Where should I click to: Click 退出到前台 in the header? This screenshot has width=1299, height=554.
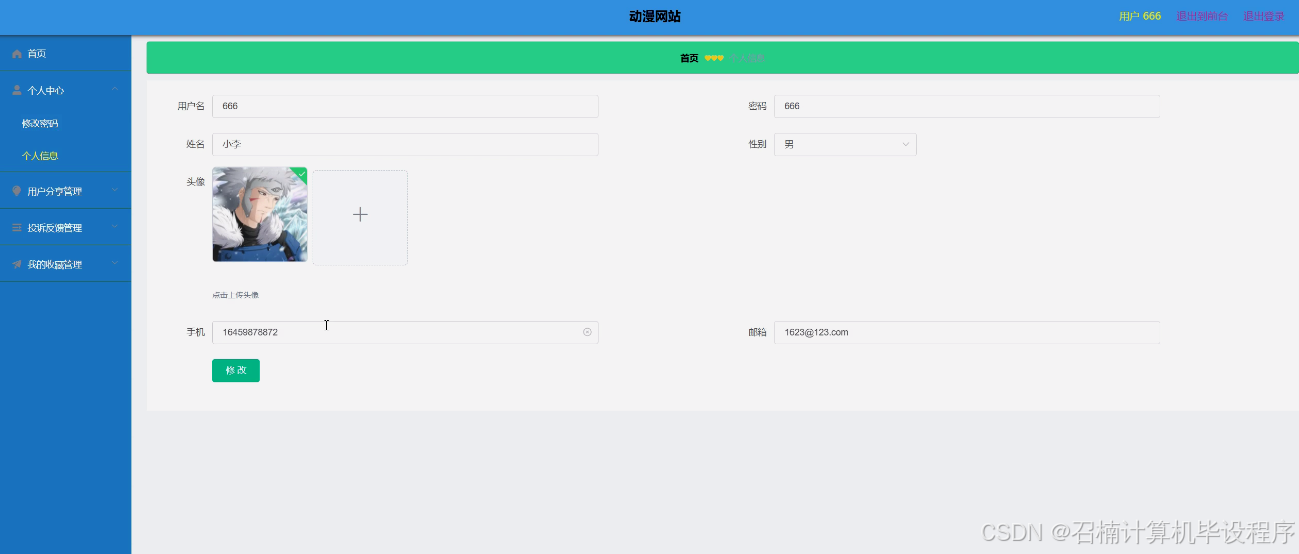[x=1202, y=17]
